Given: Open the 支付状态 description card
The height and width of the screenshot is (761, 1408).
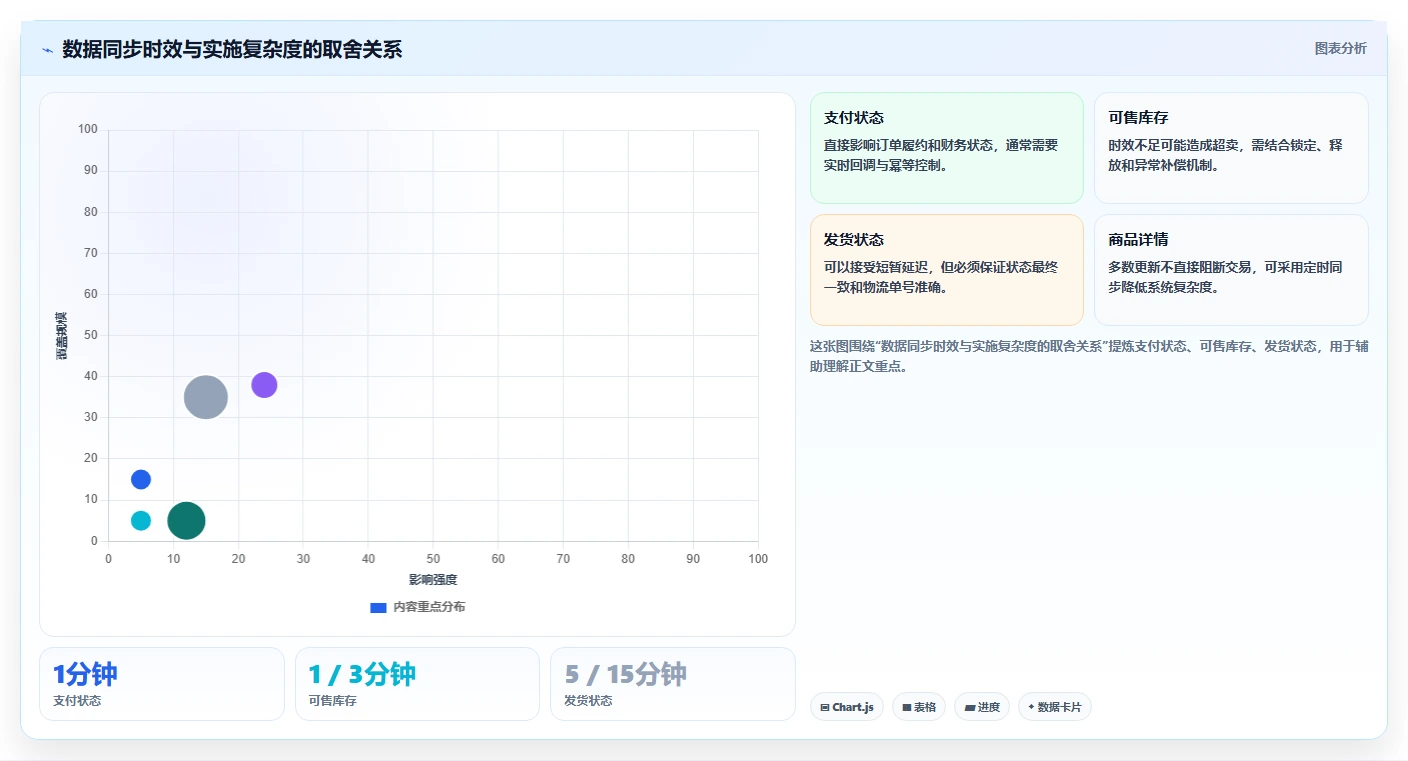Looking at the screenshot, I should click(947, 148).
